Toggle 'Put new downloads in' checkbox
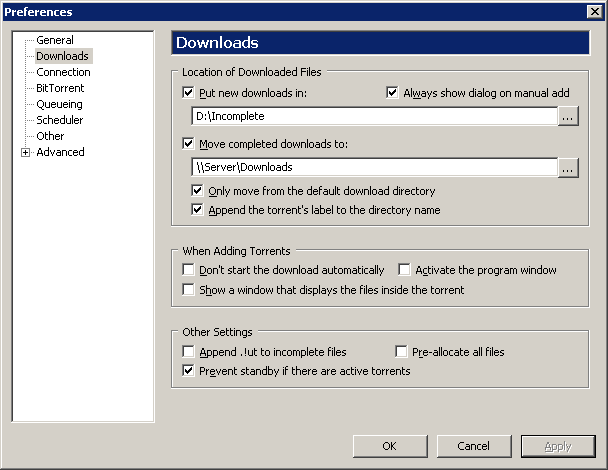The image size is (608, 470). [x=188, y=93]
